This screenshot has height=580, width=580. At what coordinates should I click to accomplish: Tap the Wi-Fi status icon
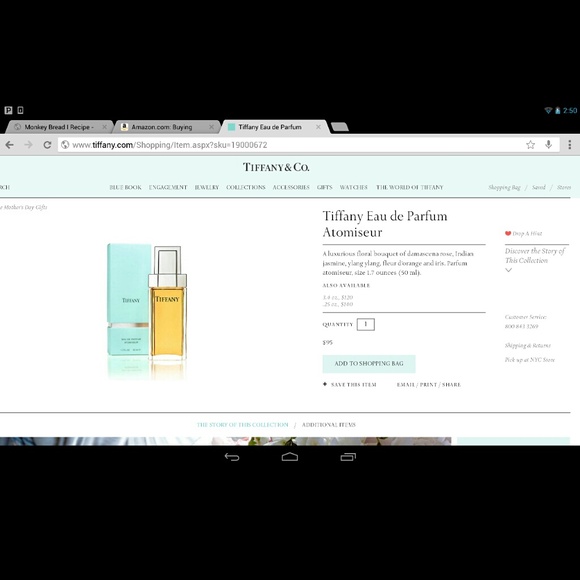tap(548, 110)
